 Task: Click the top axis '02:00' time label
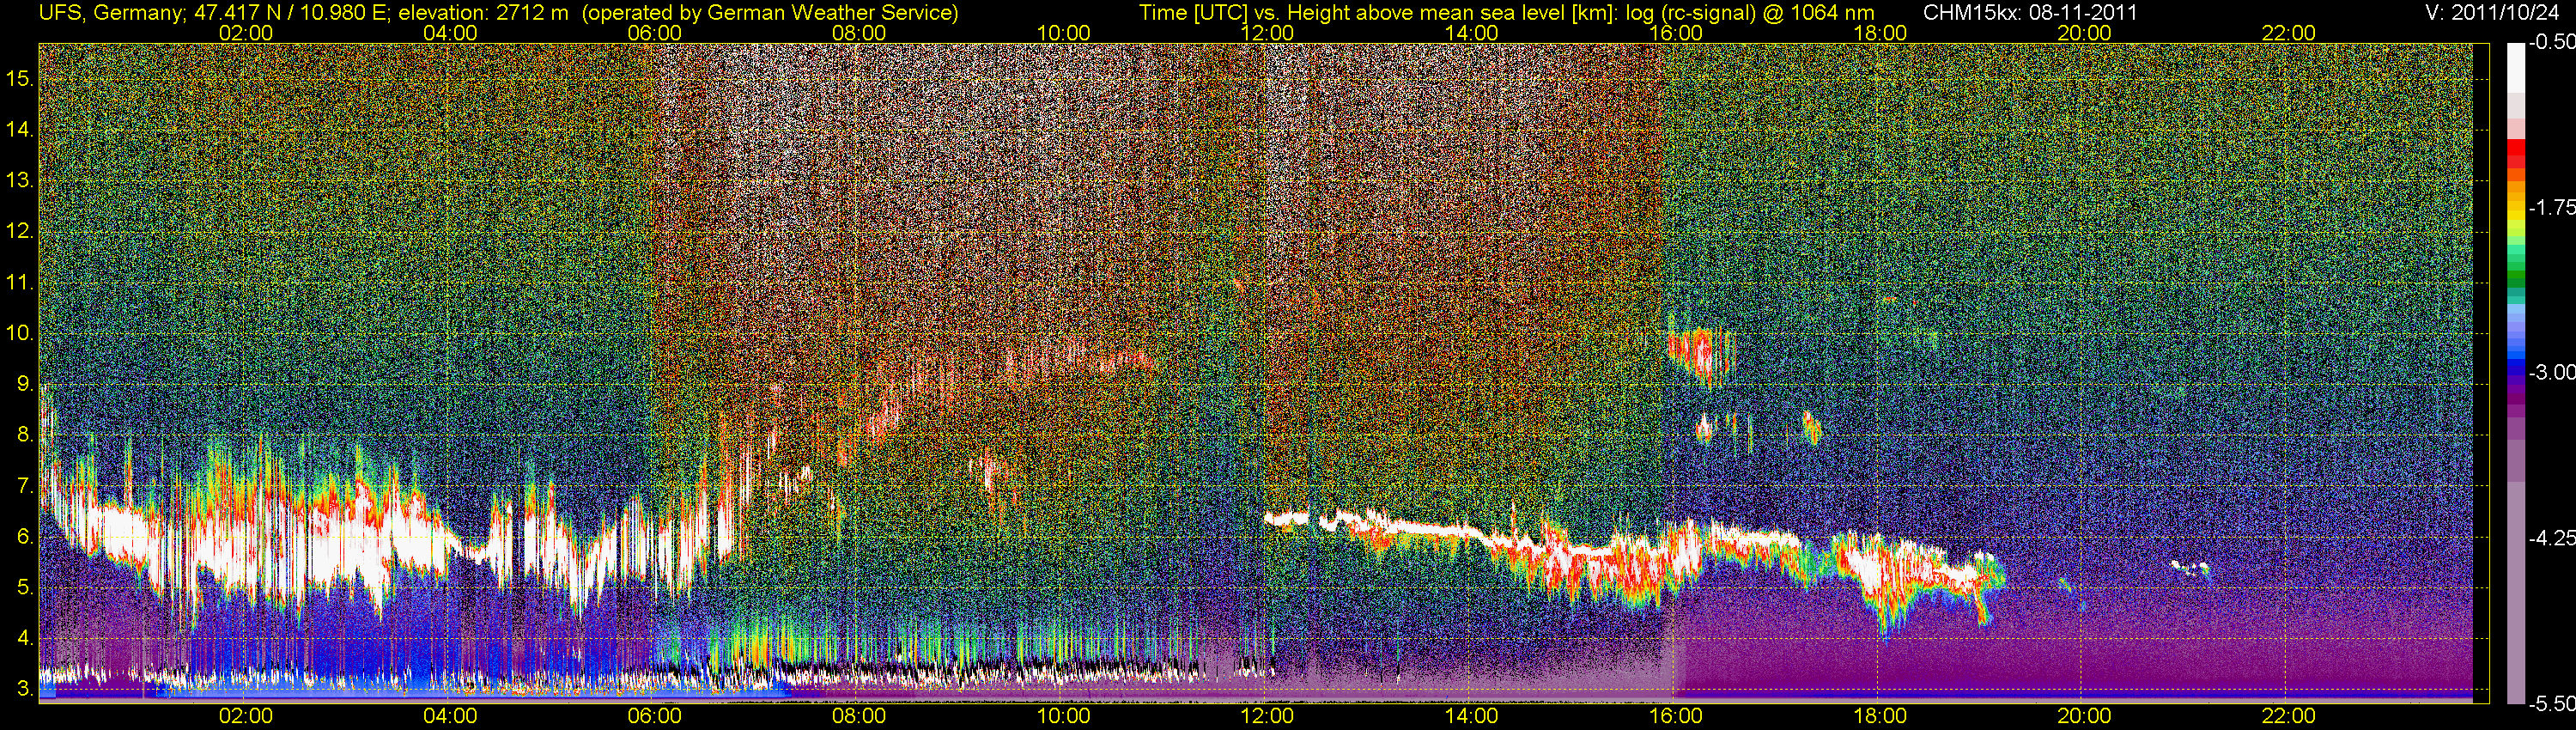click(246, 33)
